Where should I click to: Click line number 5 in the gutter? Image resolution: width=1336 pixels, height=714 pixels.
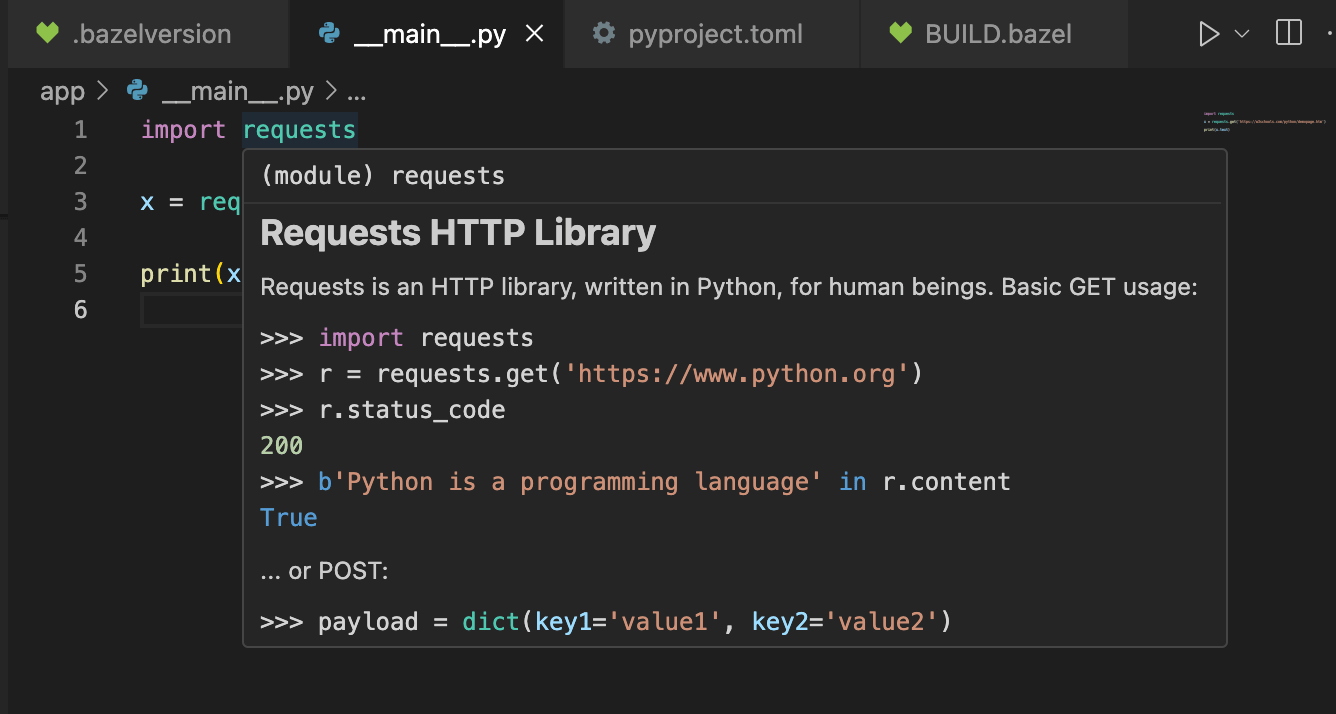pos(80,274)
